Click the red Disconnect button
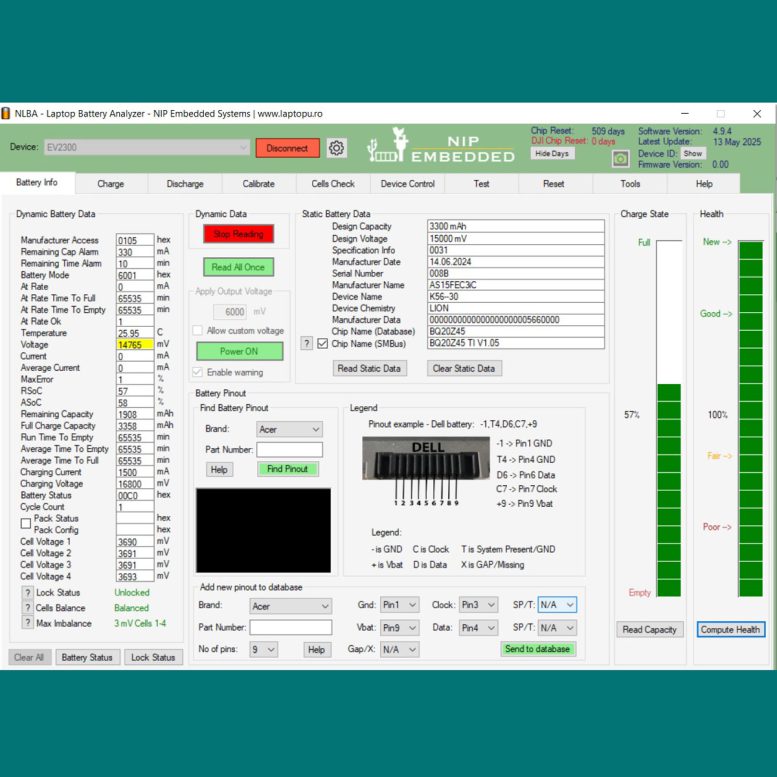 click(x=287, y=148)
